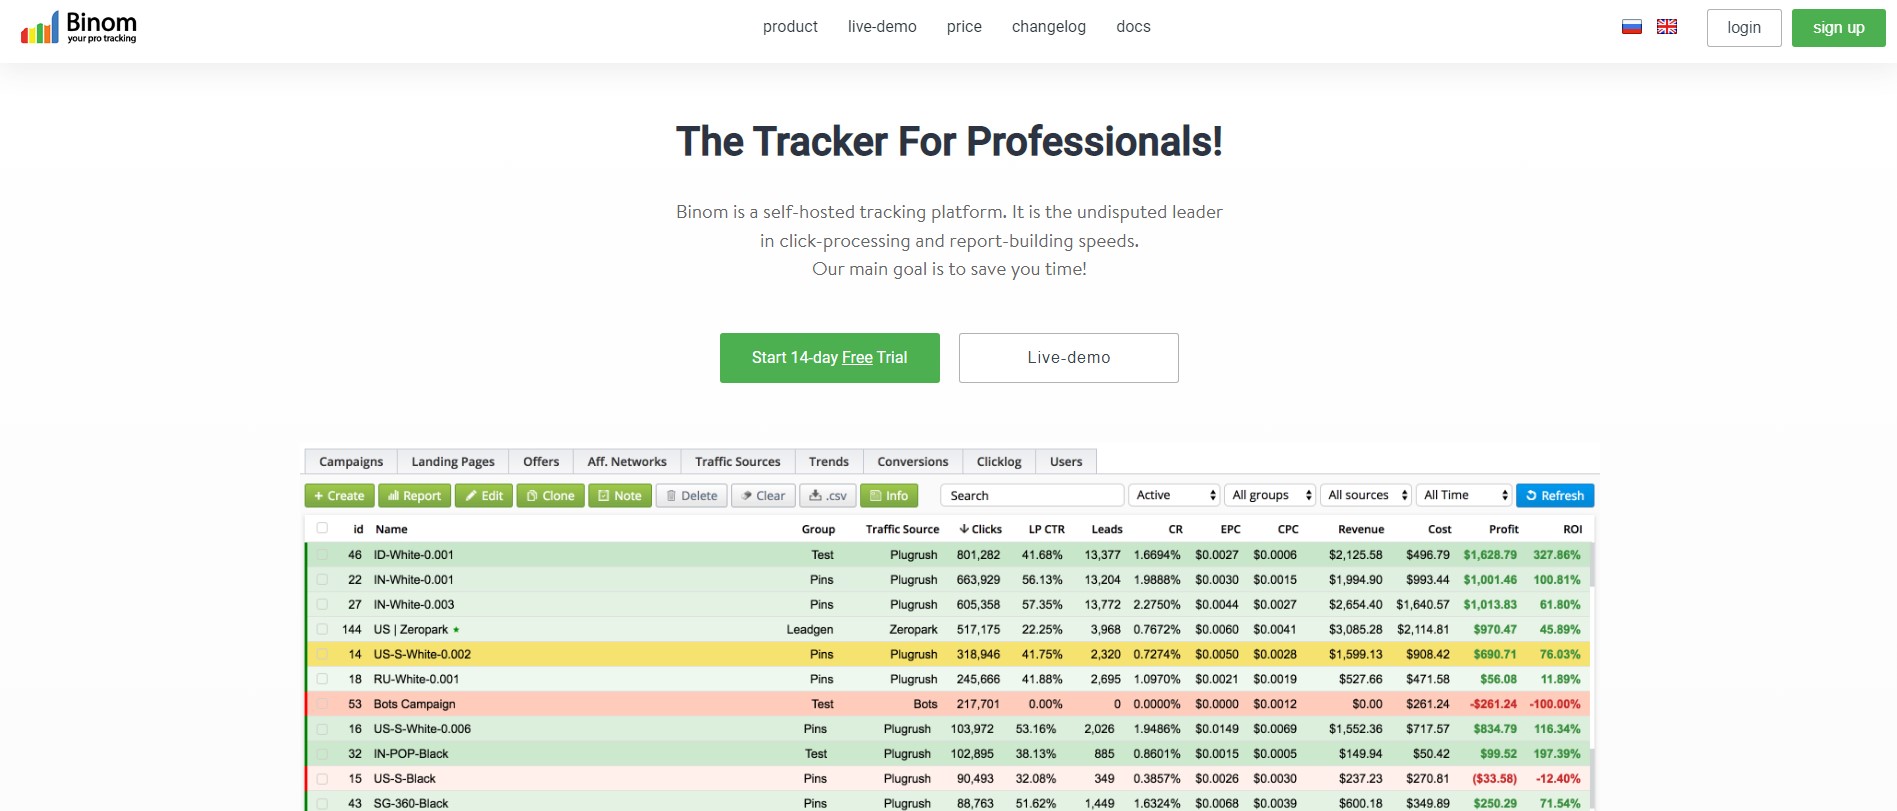This screenshot has height=811, width=1897.
Task: Sort by the Profit column header
Action: (1504, 529)
